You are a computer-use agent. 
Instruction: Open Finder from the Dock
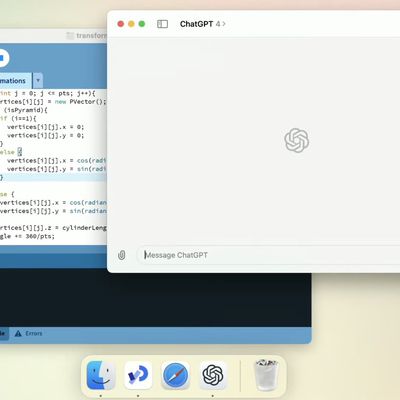(101, 375)
